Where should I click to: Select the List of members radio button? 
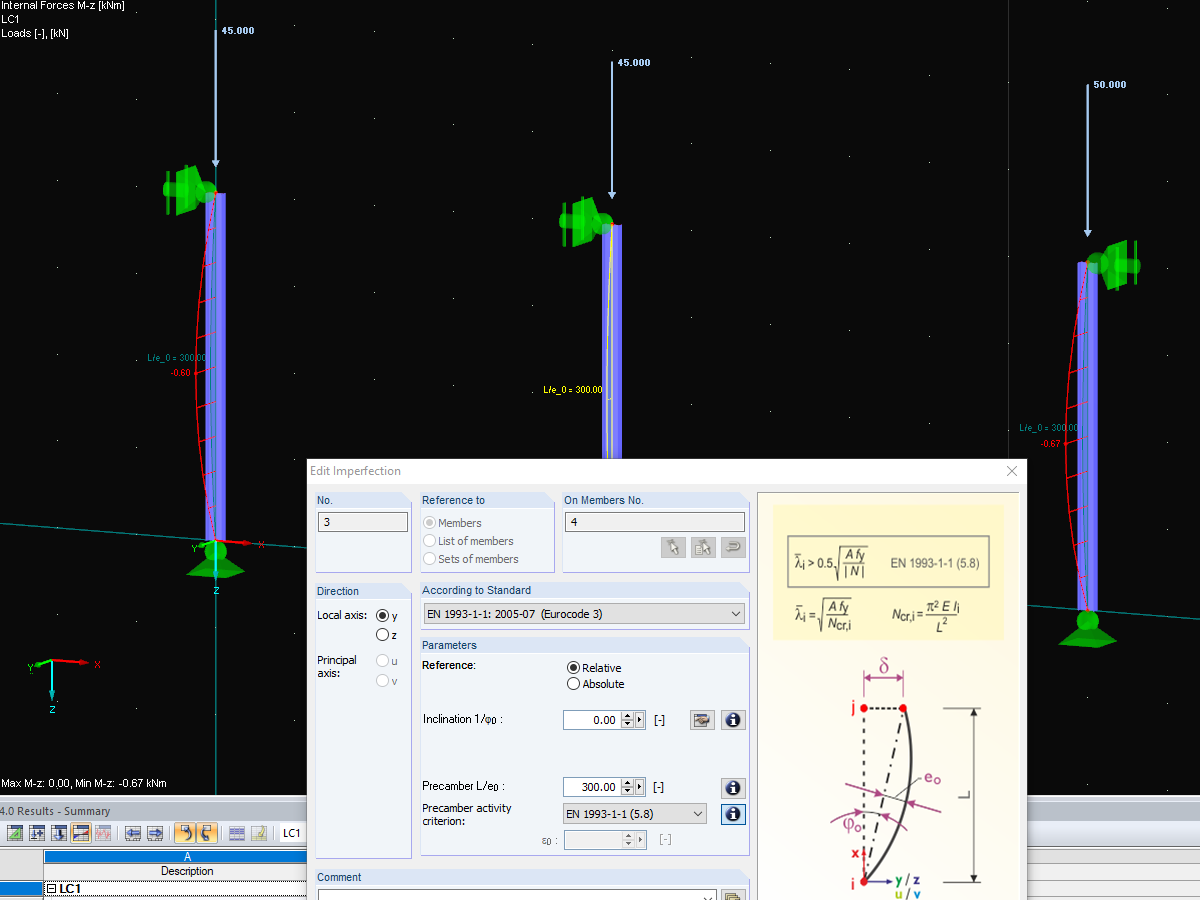coord(430,541)
